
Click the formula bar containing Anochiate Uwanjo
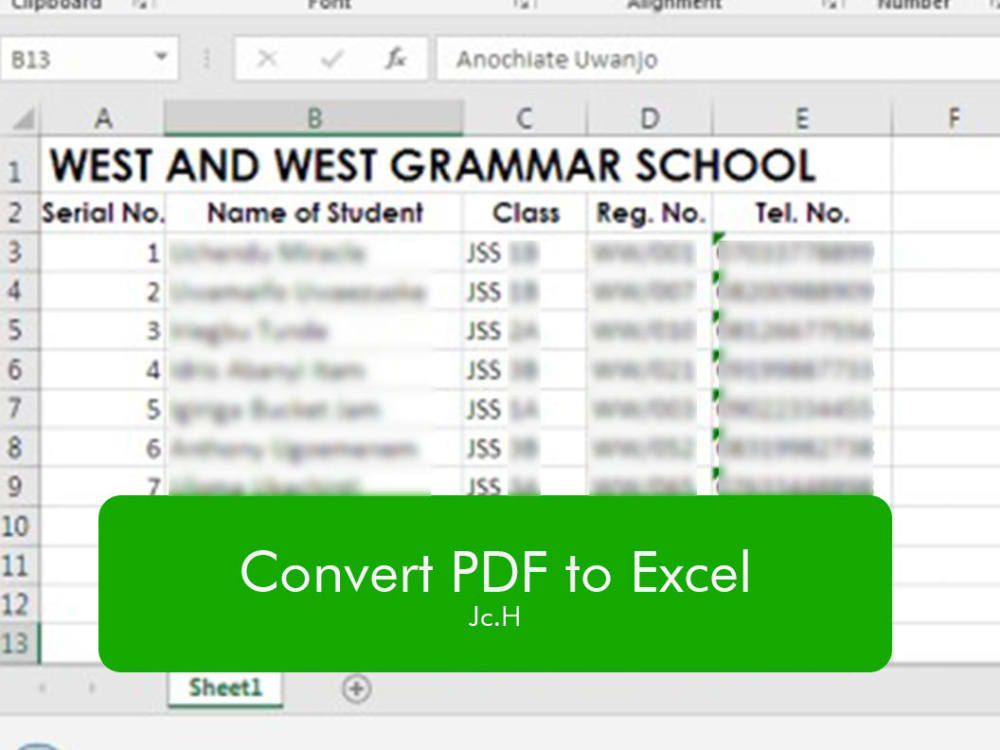coord(718,59)
